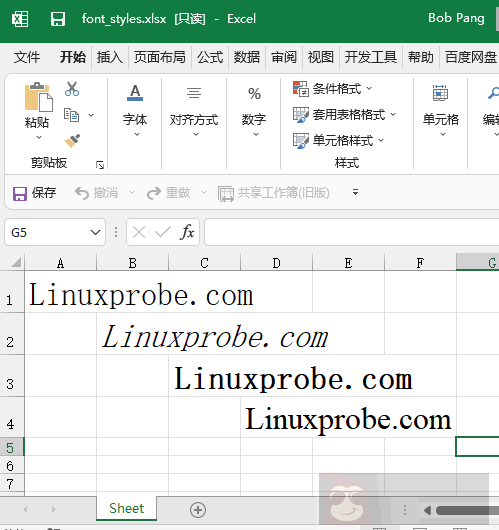Click the 重做 redo arrow
The height and width of the screenshot is (530, 499).
click(x=154, y=193)
